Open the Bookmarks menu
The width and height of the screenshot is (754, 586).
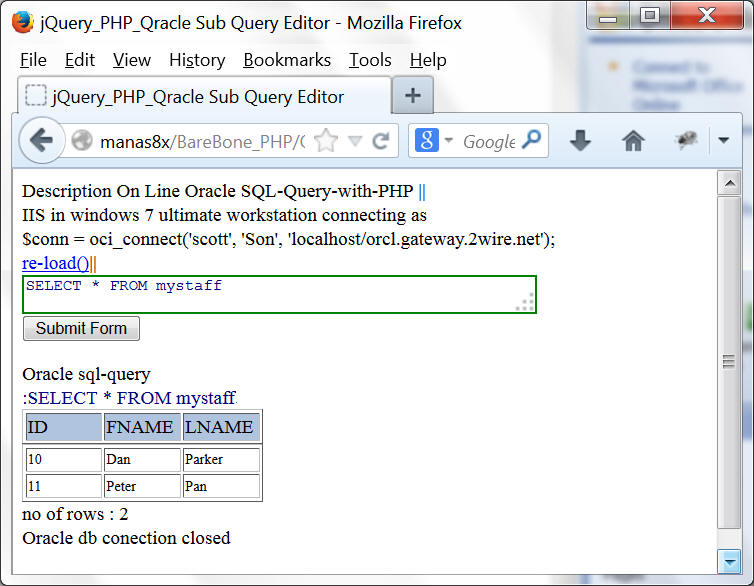[287, 60]
